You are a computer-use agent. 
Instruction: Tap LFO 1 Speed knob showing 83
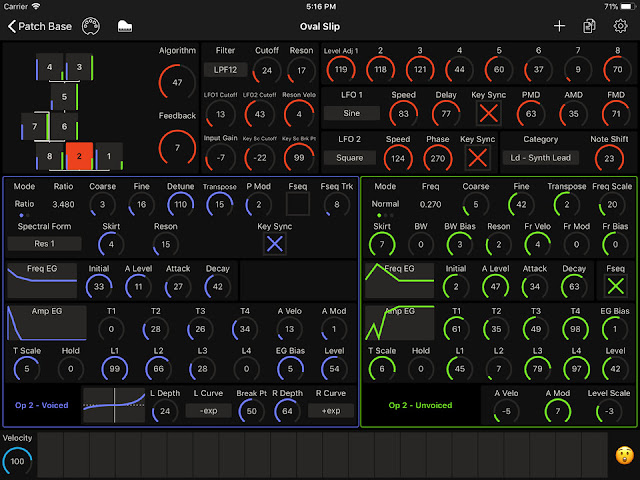tap(403, 114)
